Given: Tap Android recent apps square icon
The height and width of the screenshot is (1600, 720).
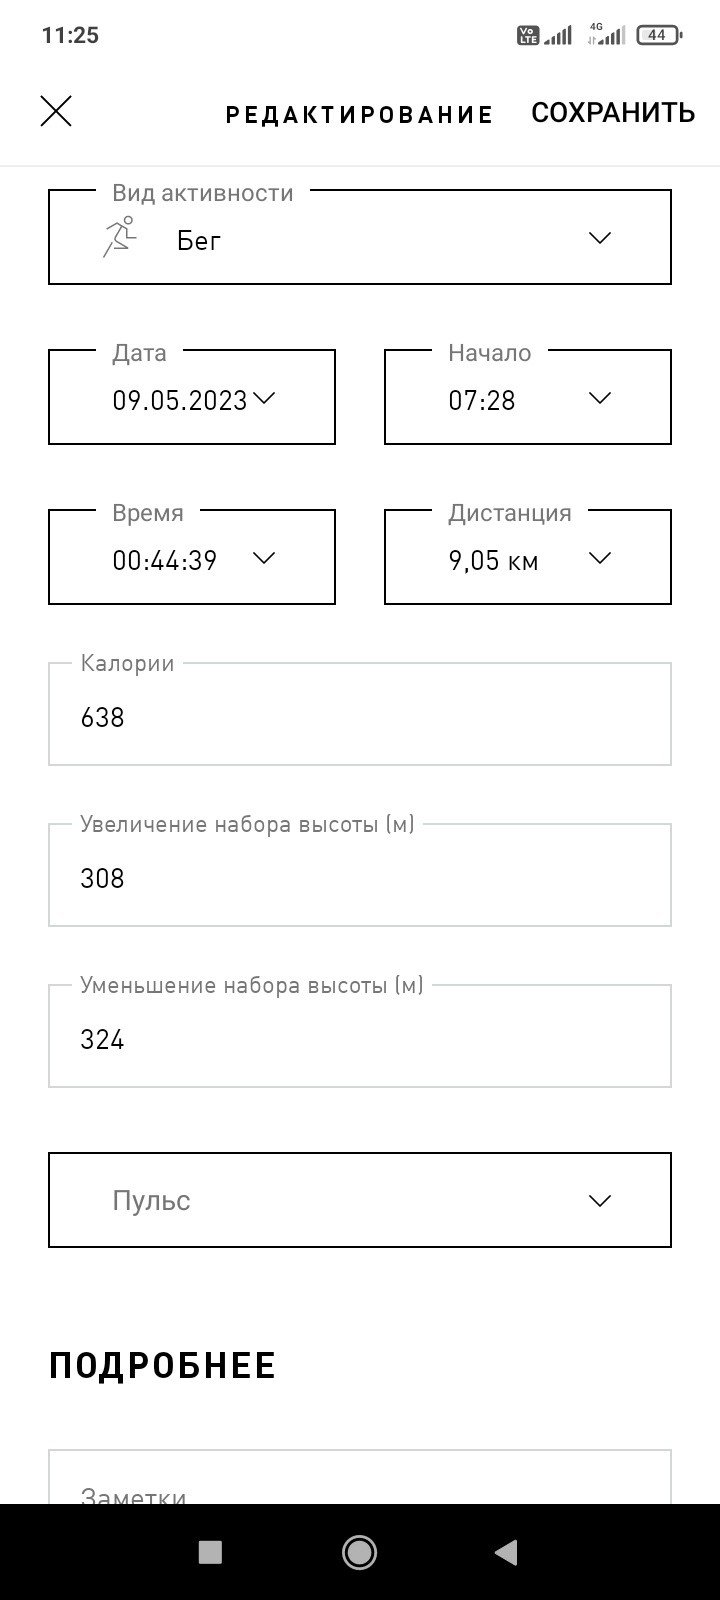Looking at the screenshot, I should (x=210, y=1552).
